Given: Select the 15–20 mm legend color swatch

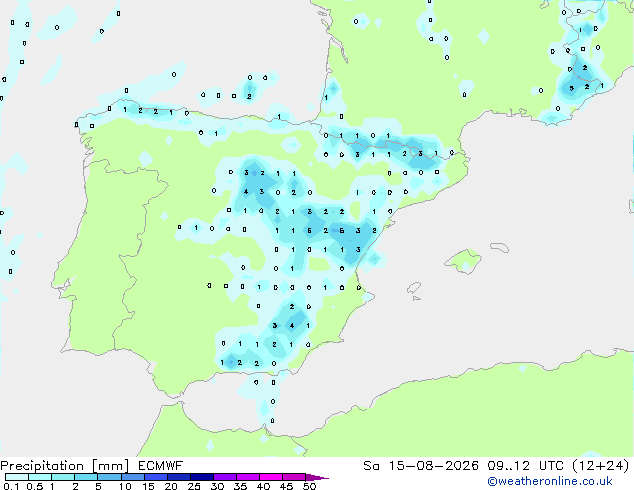Looking at the screenshot, I should point(155,477).
